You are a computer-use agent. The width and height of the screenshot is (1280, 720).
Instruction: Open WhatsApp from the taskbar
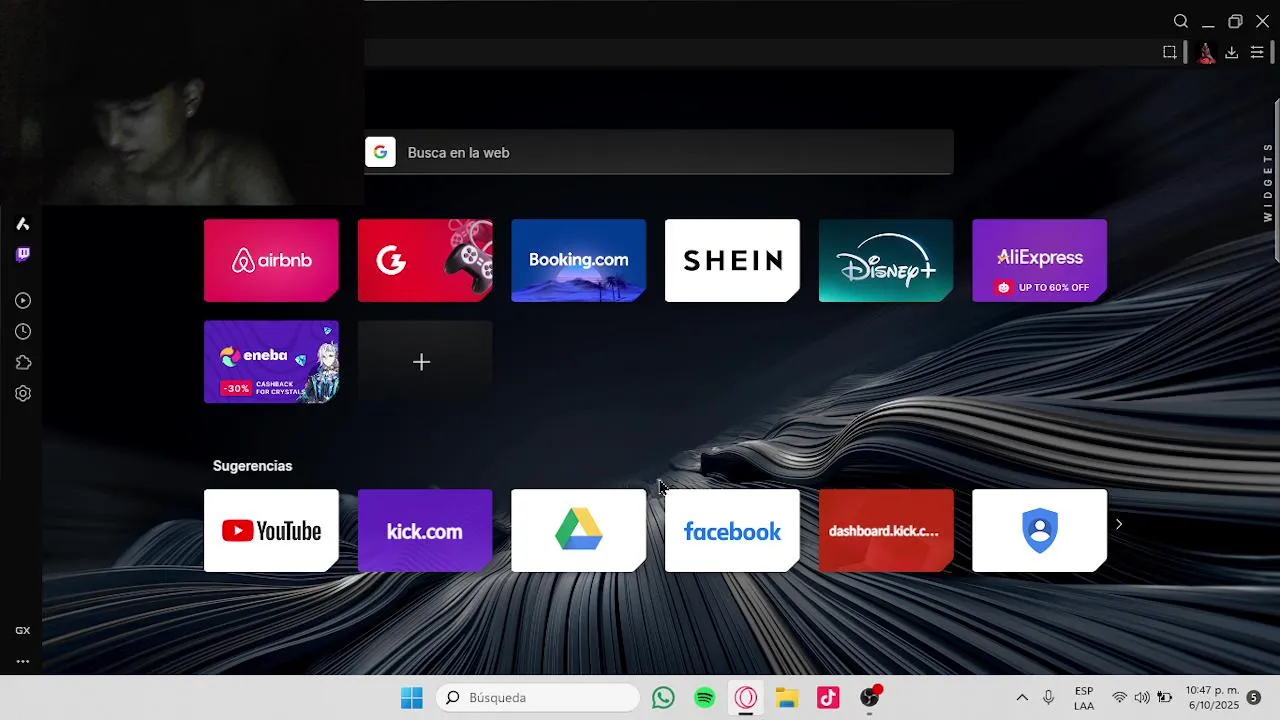(663, 698)
